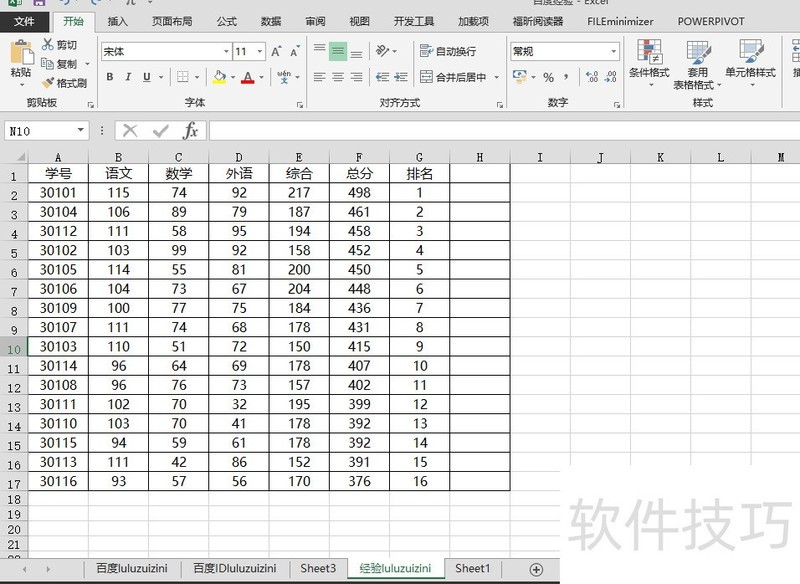800x584 pixels.
Task: Click the formula bar confirm checkmark
Action: (161, 131)
